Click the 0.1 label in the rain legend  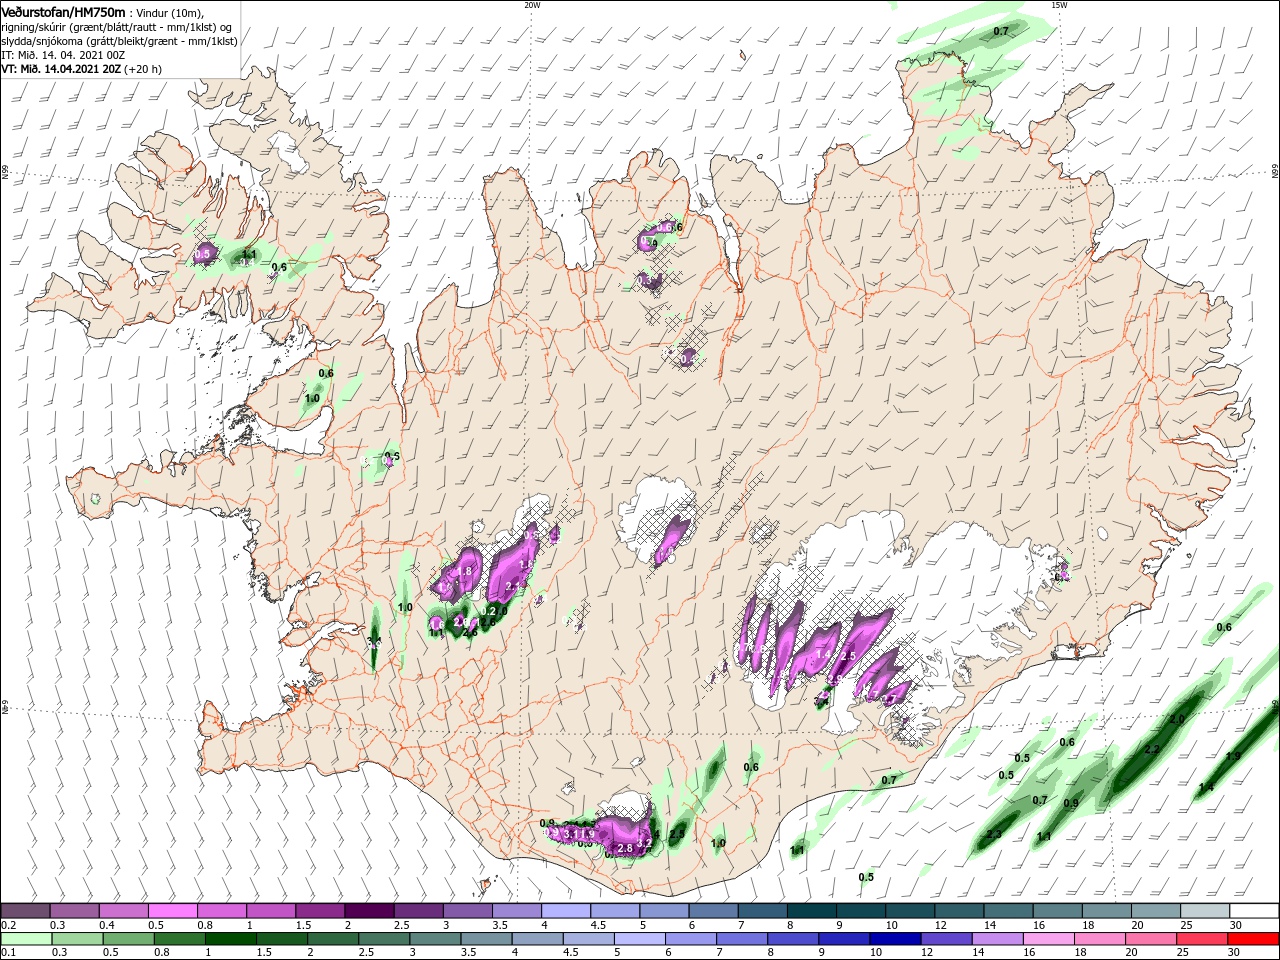(8, 953)
